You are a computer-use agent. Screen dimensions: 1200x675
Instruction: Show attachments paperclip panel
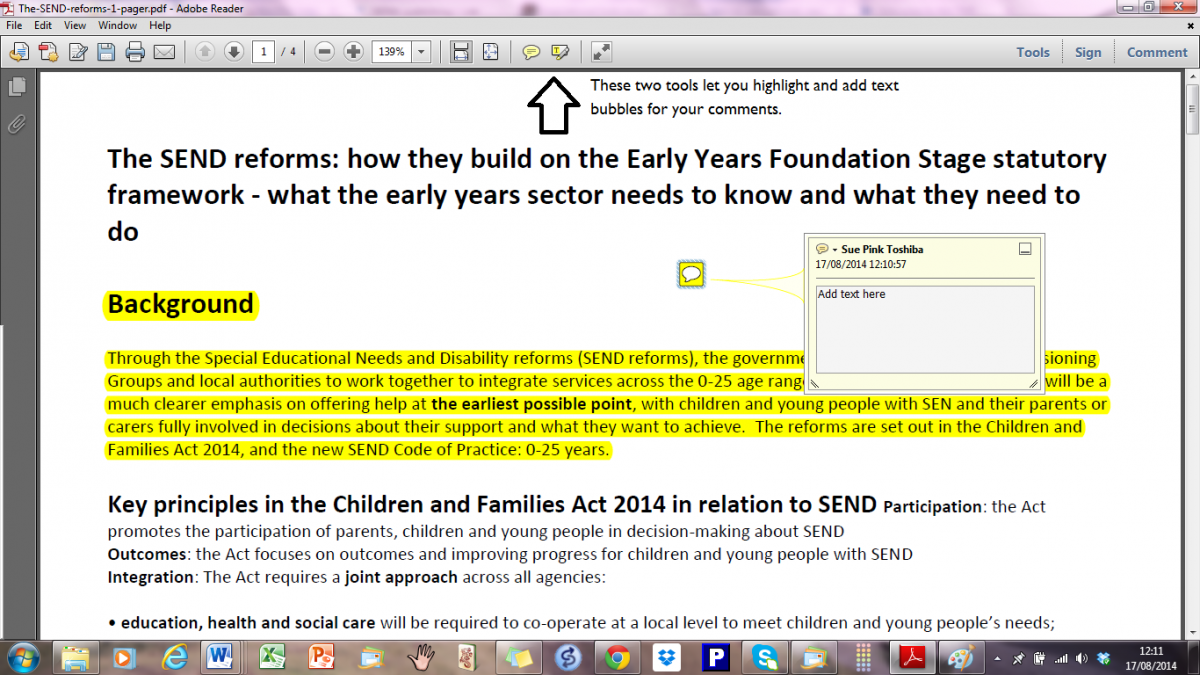point(16,124)
